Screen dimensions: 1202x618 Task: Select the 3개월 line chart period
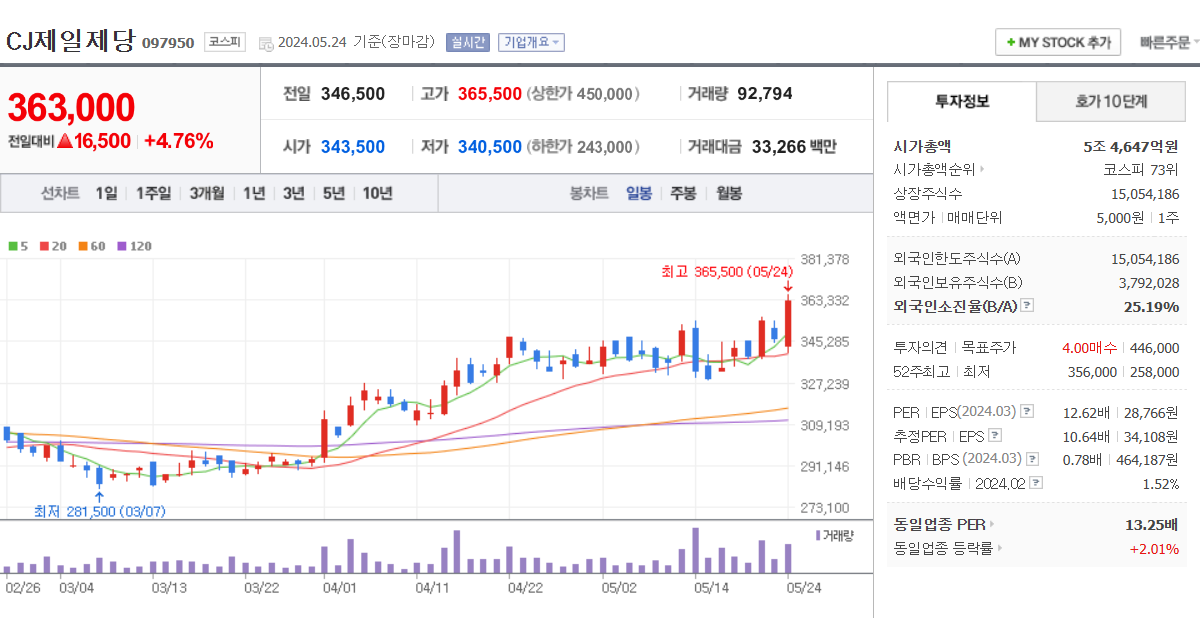point(208,193)
